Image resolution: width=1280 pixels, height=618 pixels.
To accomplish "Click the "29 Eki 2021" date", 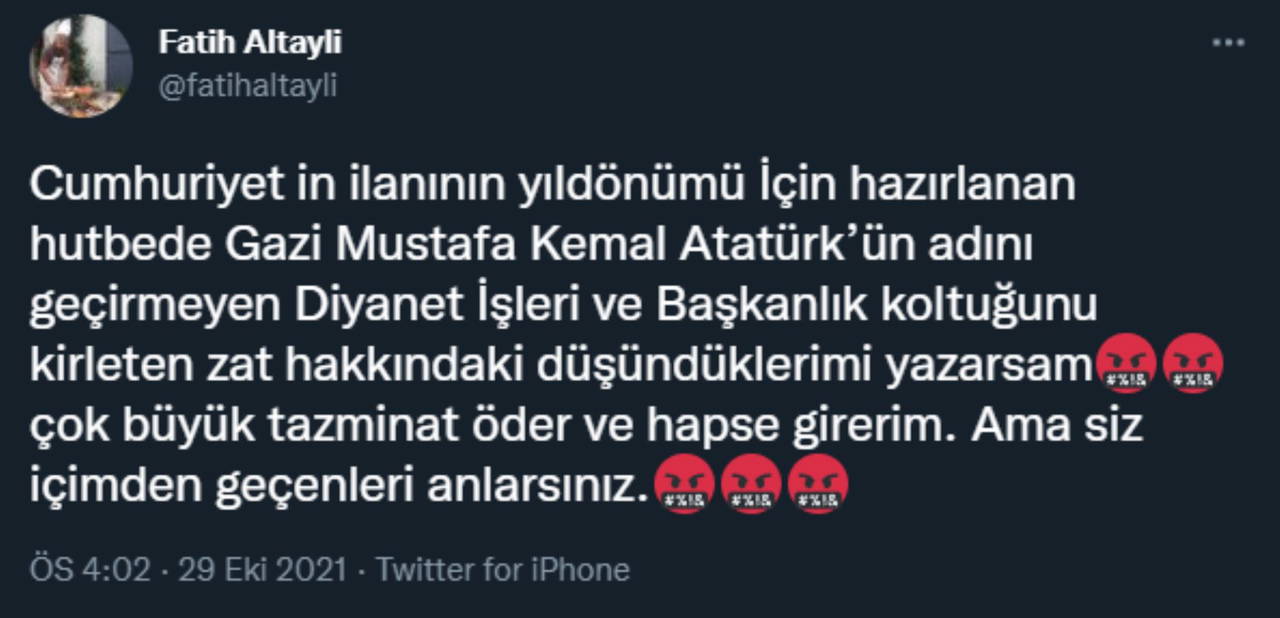I will point(262,570).
